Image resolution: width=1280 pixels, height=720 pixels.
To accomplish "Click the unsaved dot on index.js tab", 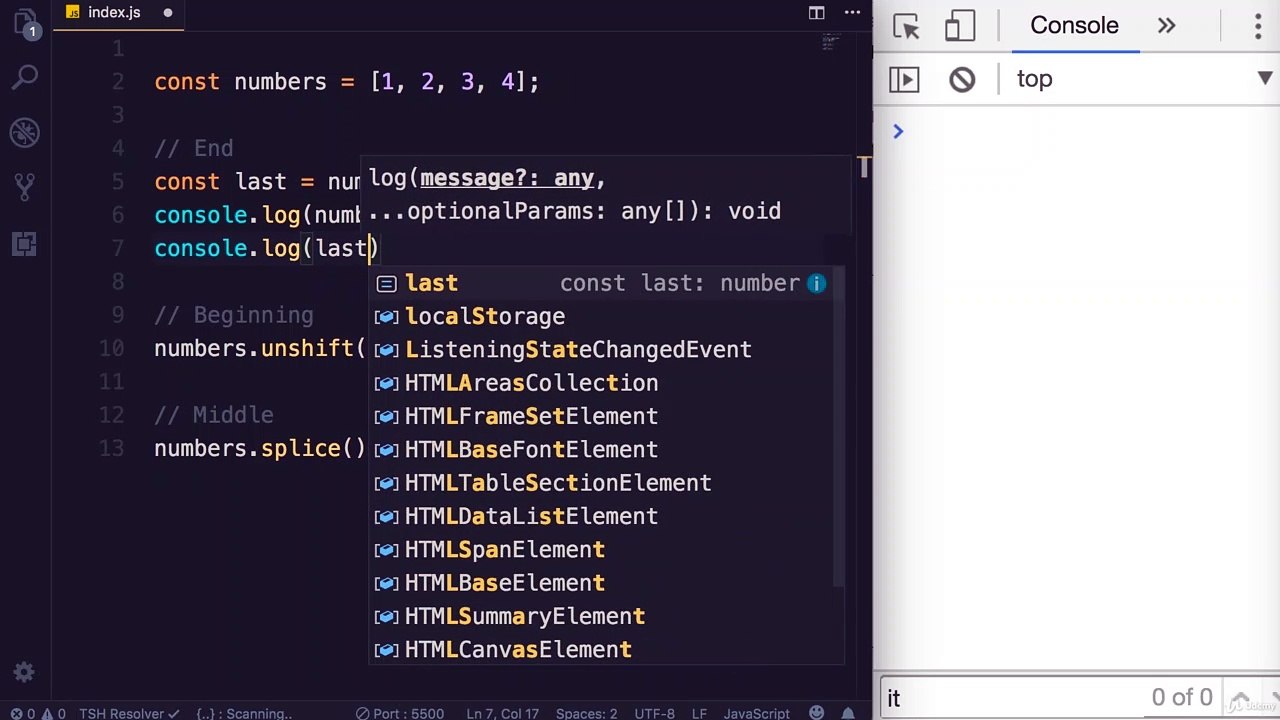I will (168, 13).
